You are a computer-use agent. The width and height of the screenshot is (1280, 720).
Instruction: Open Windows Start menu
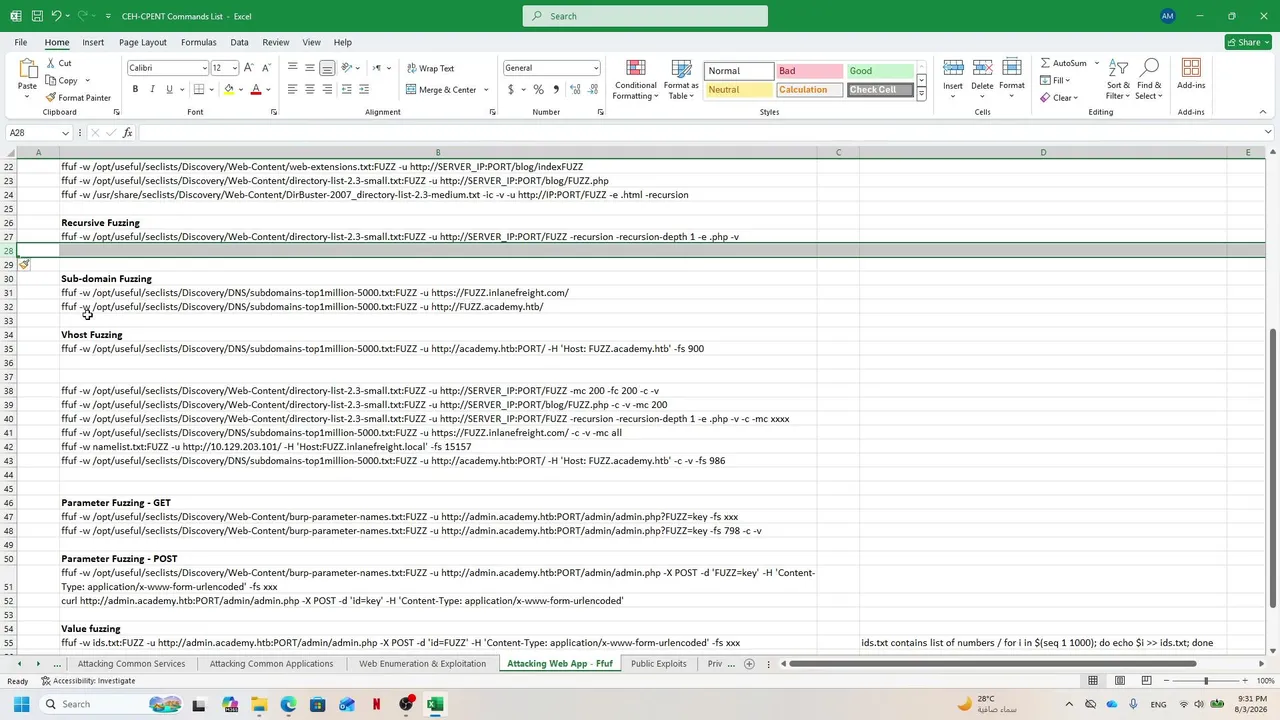coord(21,704)
